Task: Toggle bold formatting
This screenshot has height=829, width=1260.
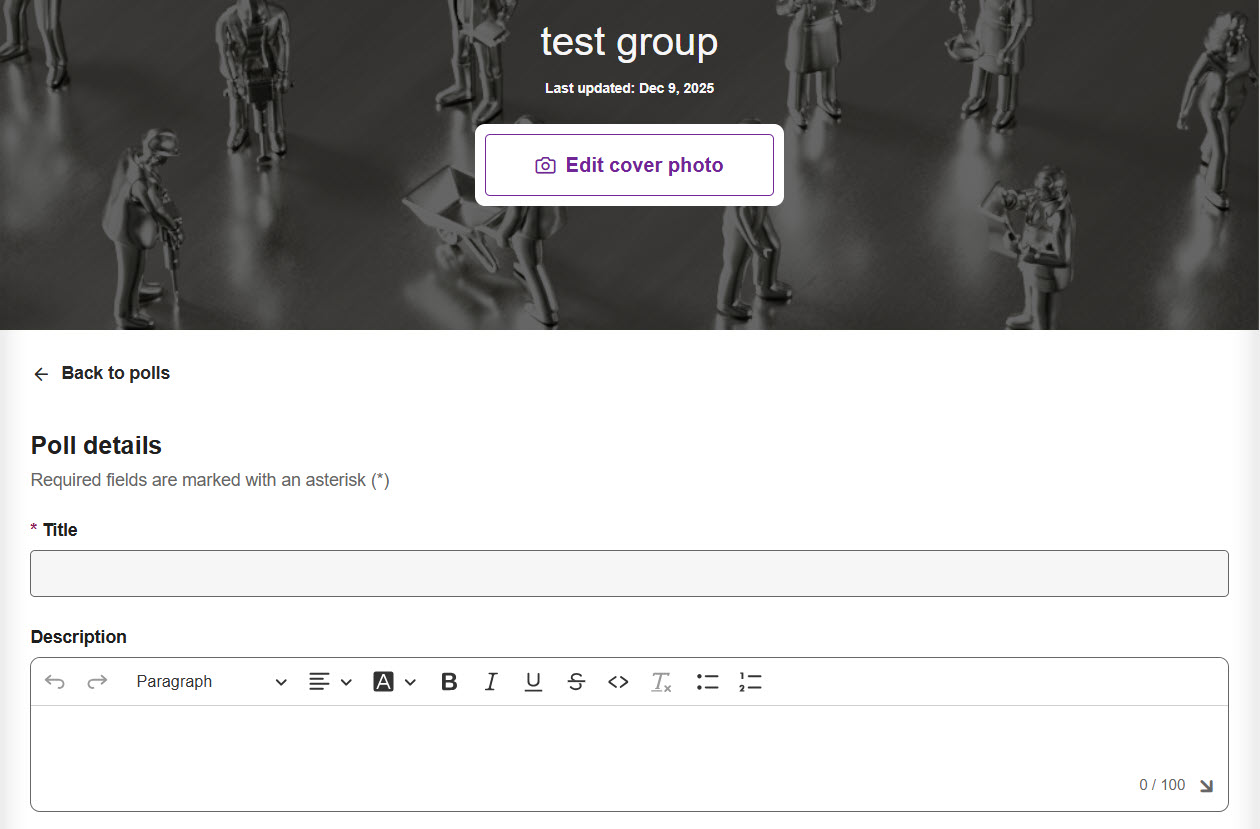Action: coord(449,682)
